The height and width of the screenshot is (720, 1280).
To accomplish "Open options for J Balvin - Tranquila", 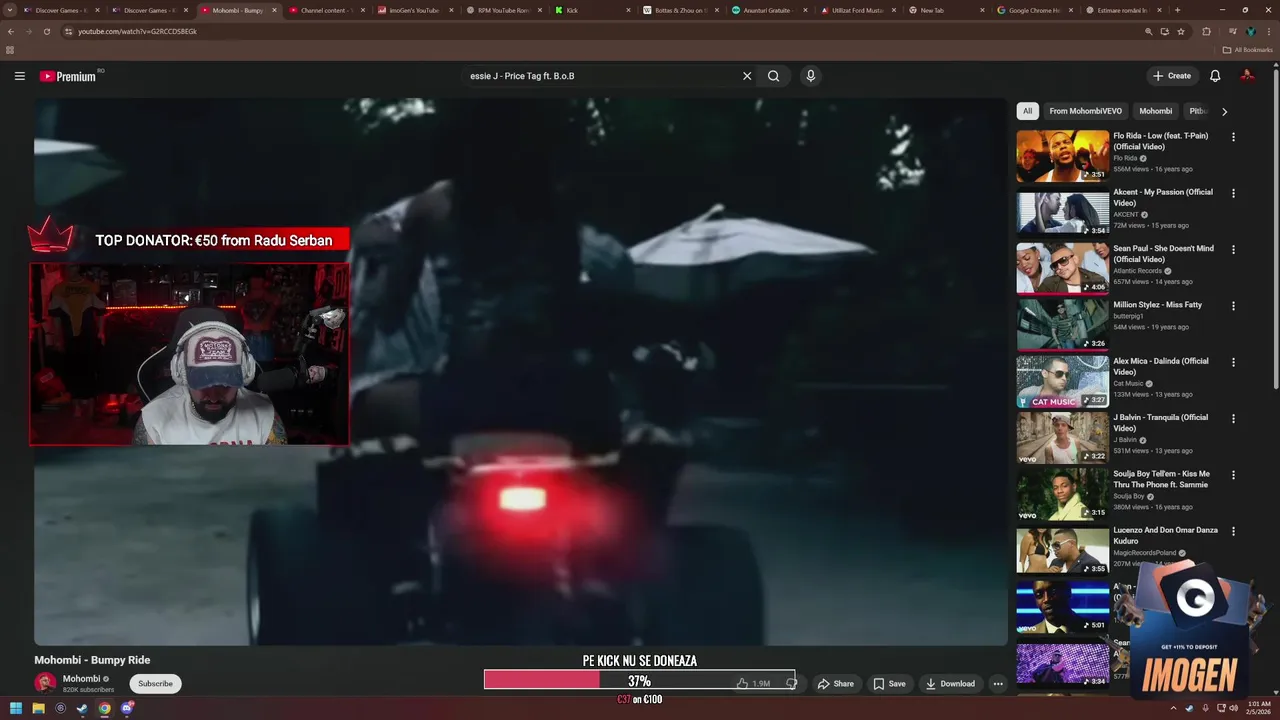I will [1233, 418].
